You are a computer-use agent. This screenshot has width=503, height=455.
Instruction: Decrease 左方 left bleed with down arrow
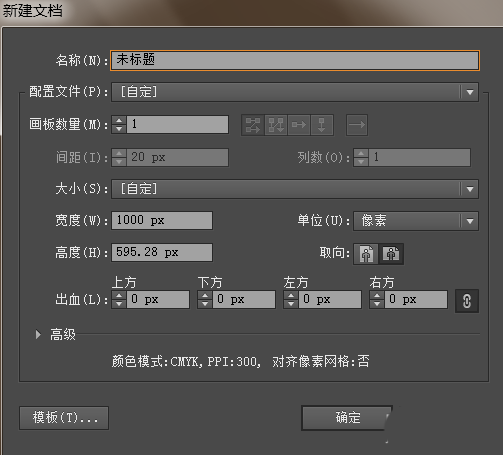(291, 304)
